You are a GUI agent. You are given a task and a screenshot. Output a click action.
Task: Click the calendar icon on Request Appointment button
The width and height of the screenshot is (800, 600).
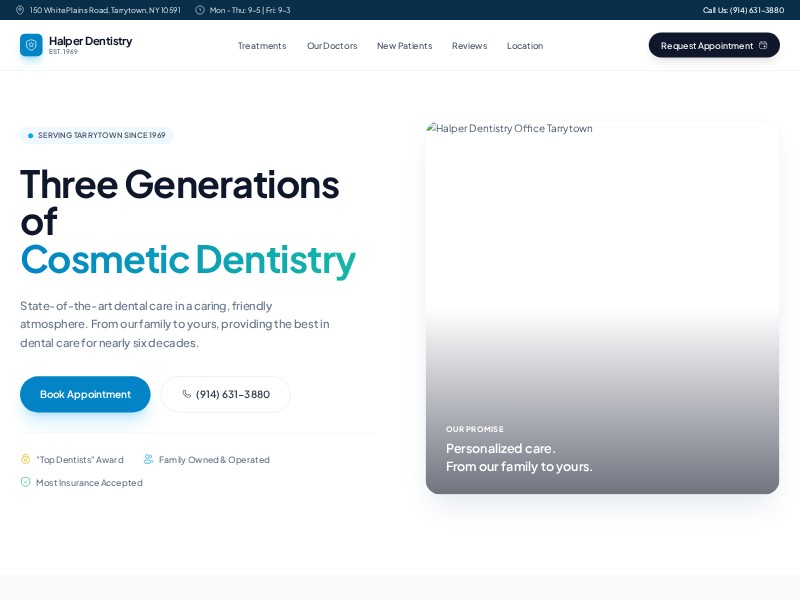pos(763,45)
